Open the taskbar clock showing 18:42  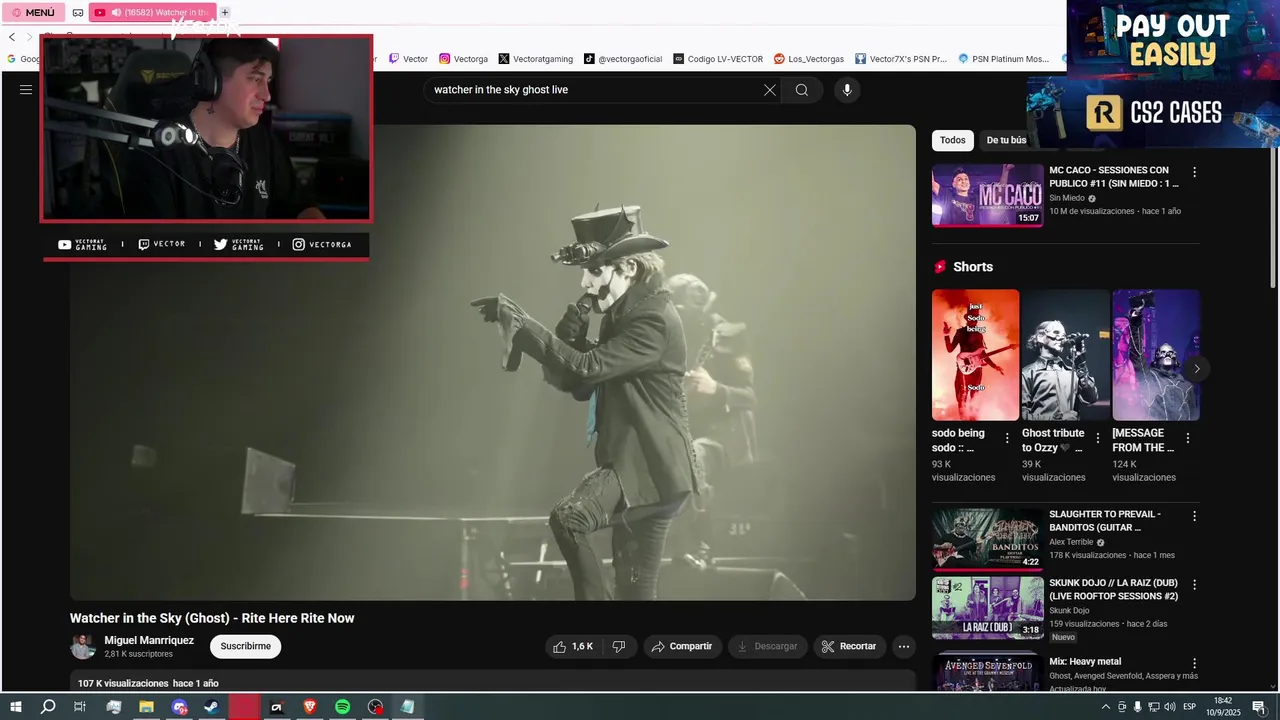click(x=1222, y=707)
